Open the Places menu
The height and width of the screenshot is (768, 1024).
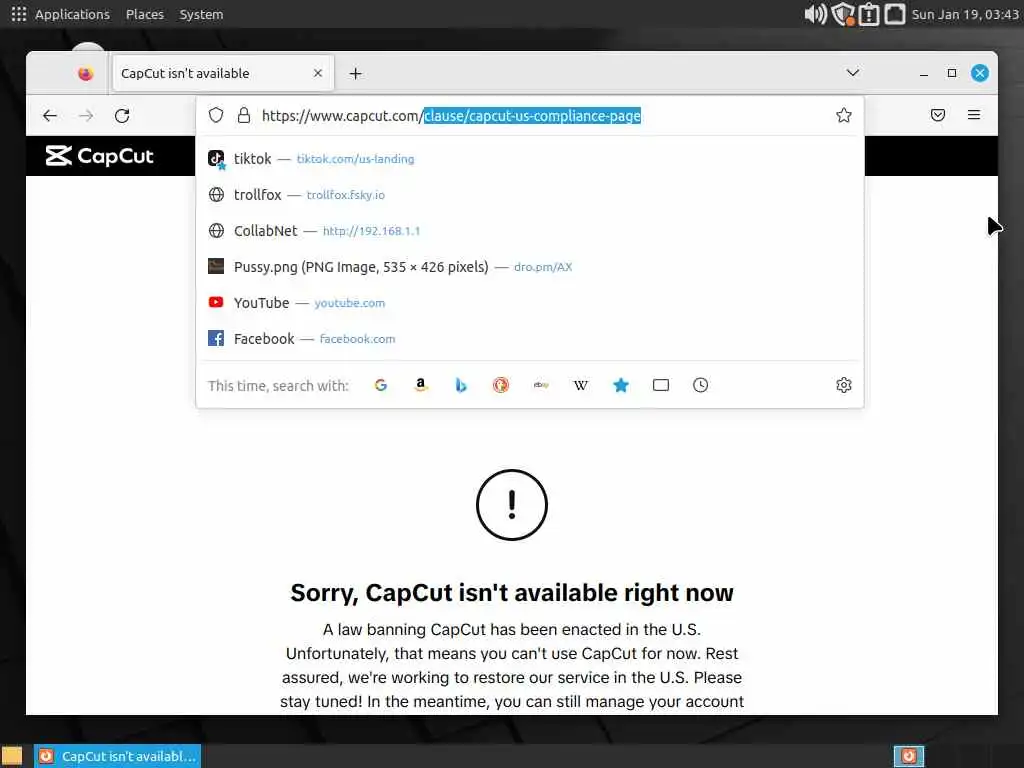pyautogui.click(x=145, y=14)
